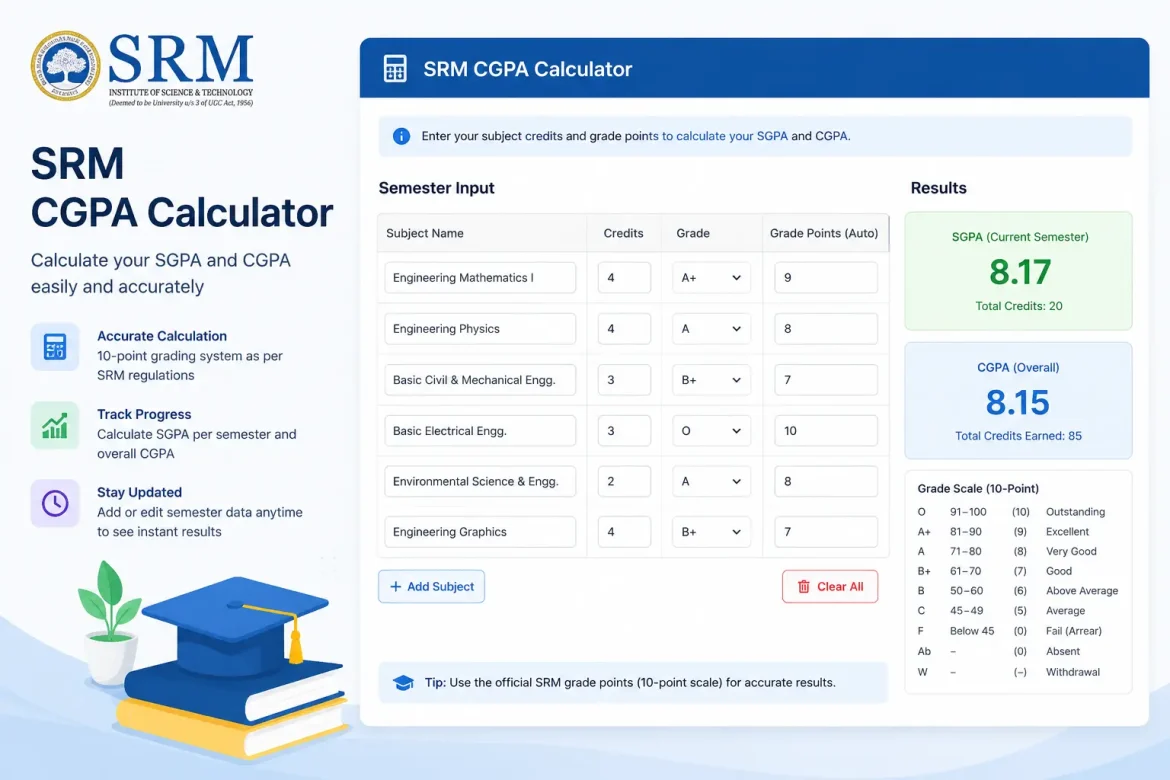Click the graduation cap icon beside Tip
The width and height of the screenshot is (1170, 780).
tap(403, 682)
